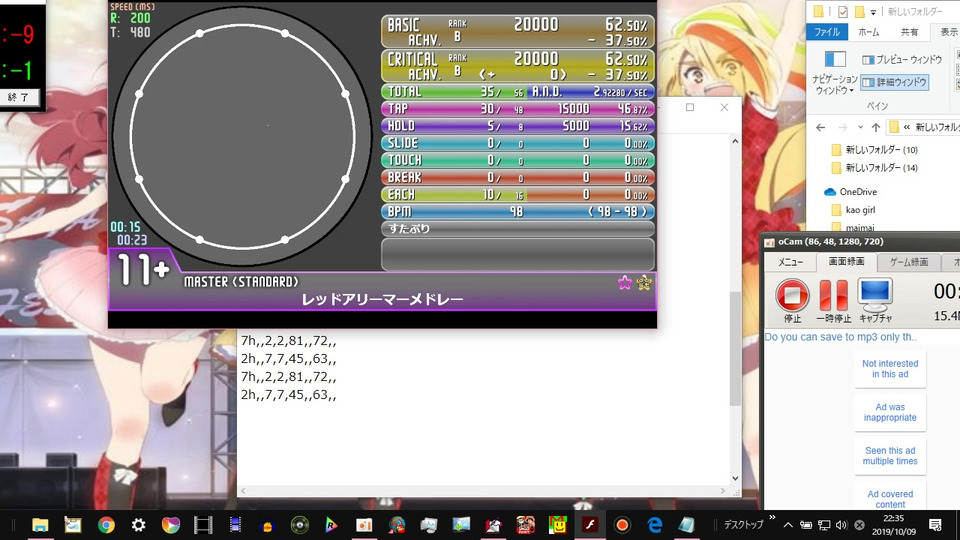This screenshot has width=960, height=540.
Task: Click 'Not interested in this ad' button
Action: (890, 369)
